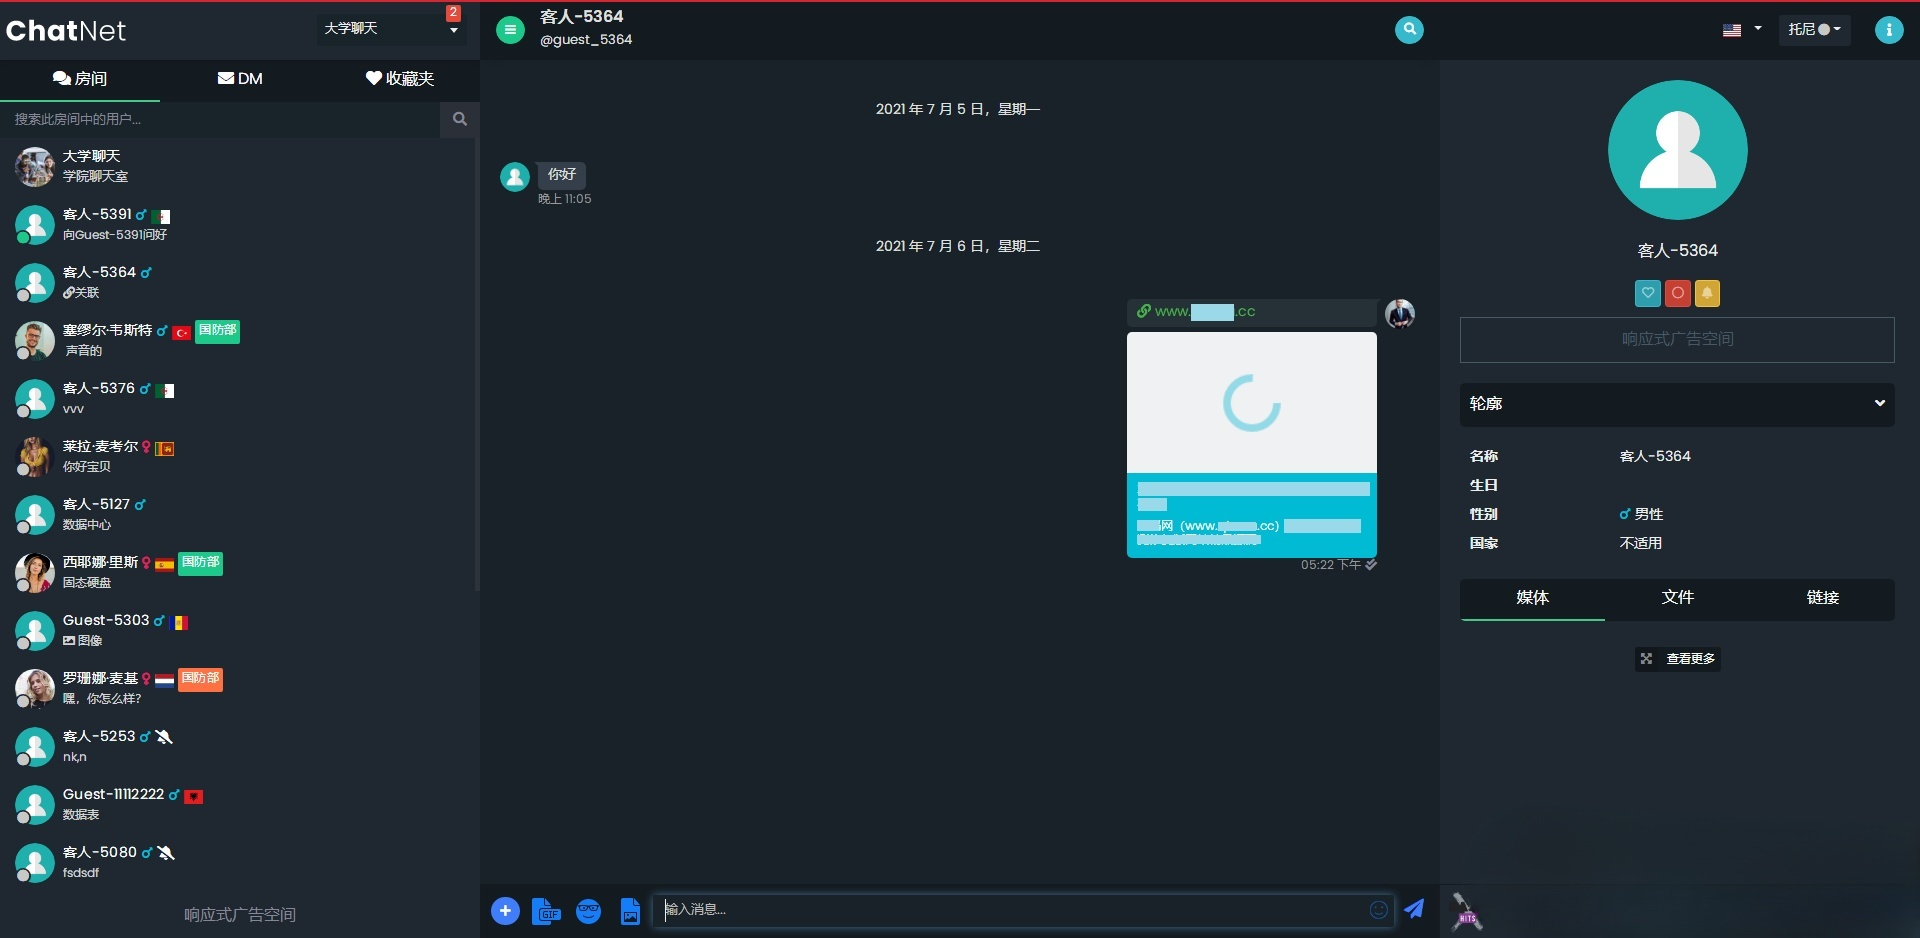Screen dimensions: 1920x938
Task: Switch to the DM tab
Action: pyautogui.click(x=240, y=79)
